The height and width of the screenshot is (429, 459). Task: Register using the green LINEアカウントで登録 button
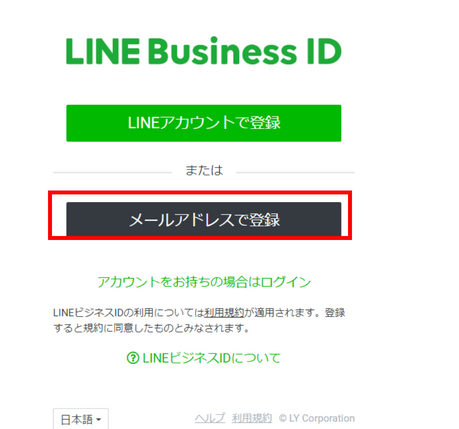204,123
